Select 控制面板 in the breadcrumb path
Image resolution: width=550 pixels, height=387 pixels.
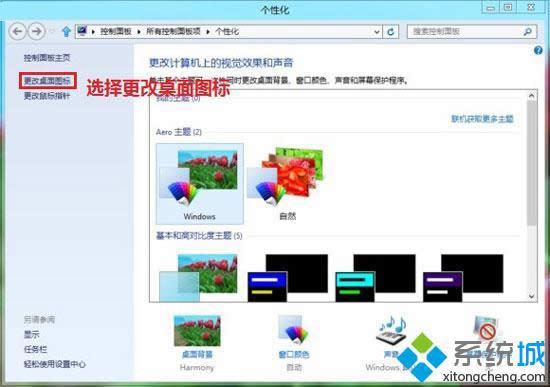pyautogui.click(x=116, y=32)
